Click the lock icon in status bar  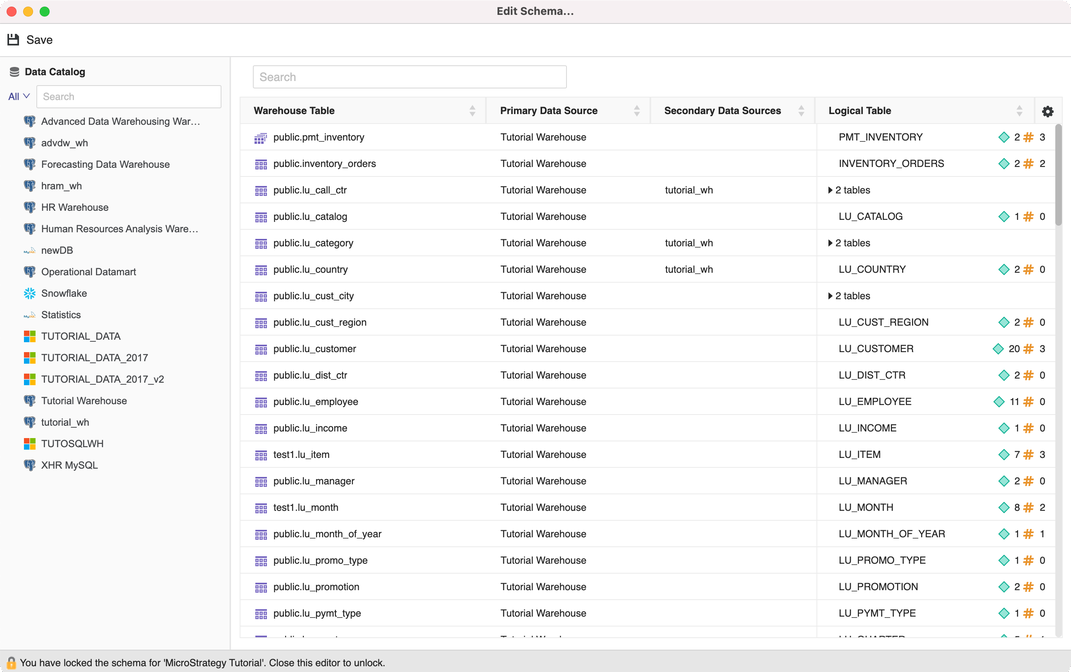(x=11, y=663)
